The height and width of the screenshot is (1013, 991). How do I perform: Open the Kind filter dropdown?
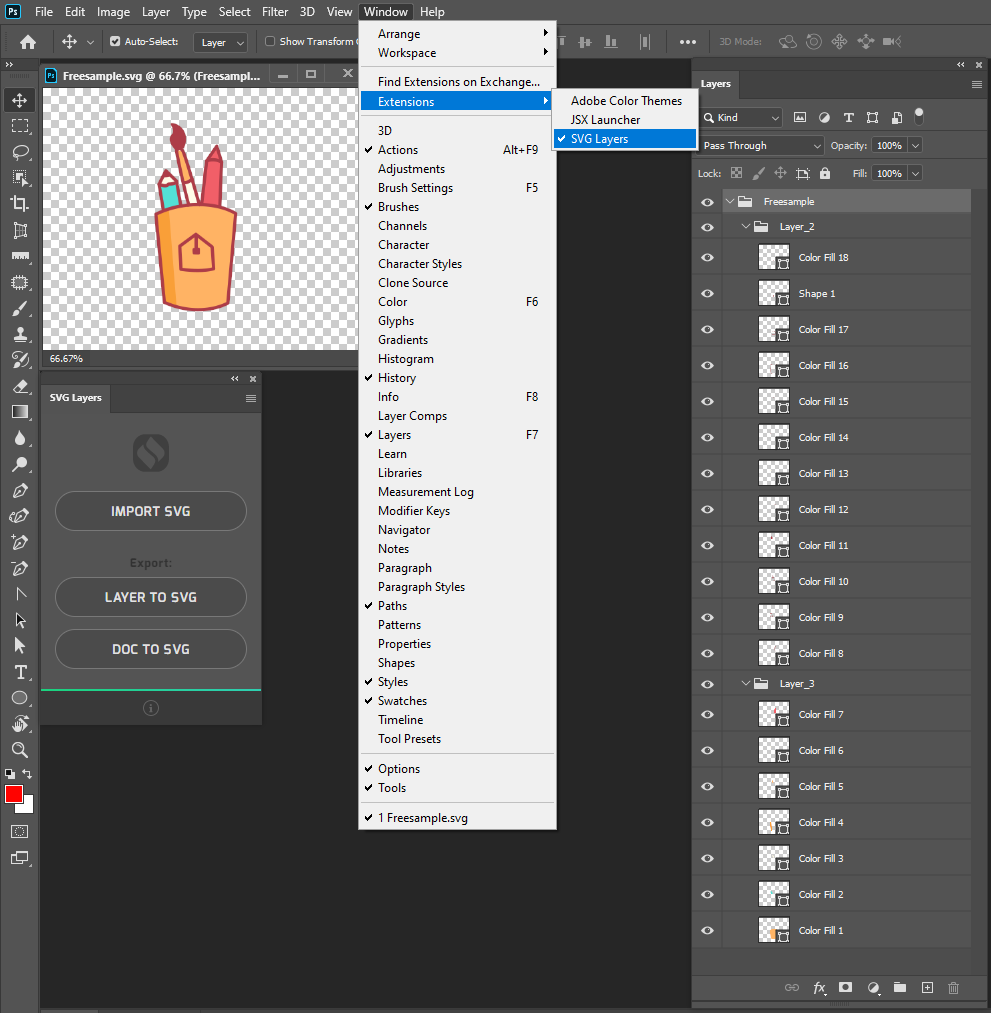click(x=741, y=117)
